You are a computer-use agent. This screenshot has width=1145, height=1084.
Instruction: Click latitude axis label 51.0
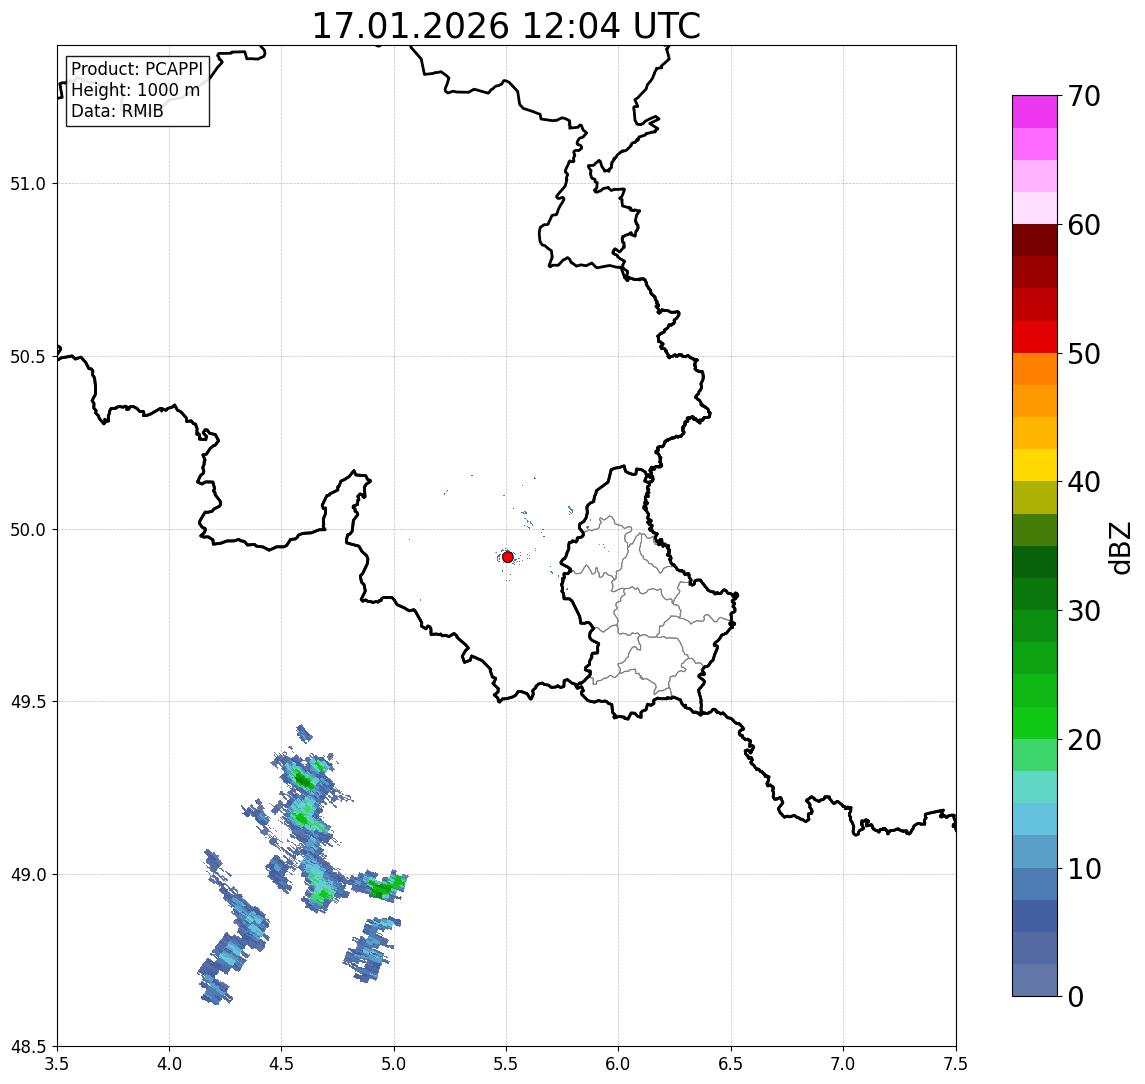point(28,184)
